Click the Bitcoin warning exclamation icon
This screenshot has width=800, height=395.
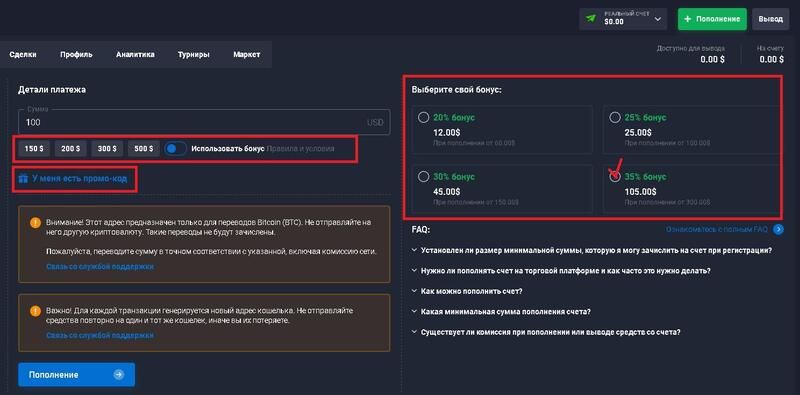tap(35, 223)
